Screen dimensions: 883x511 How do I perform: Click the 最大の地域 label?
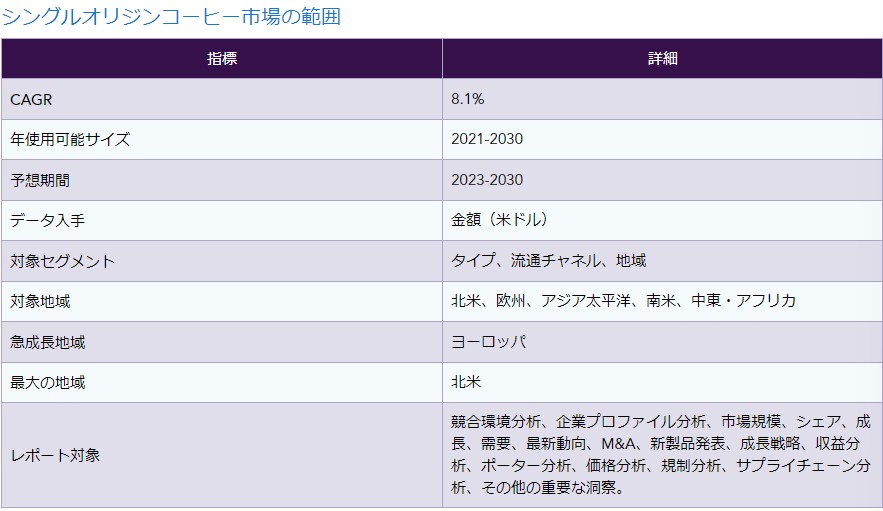click(47, 383)
